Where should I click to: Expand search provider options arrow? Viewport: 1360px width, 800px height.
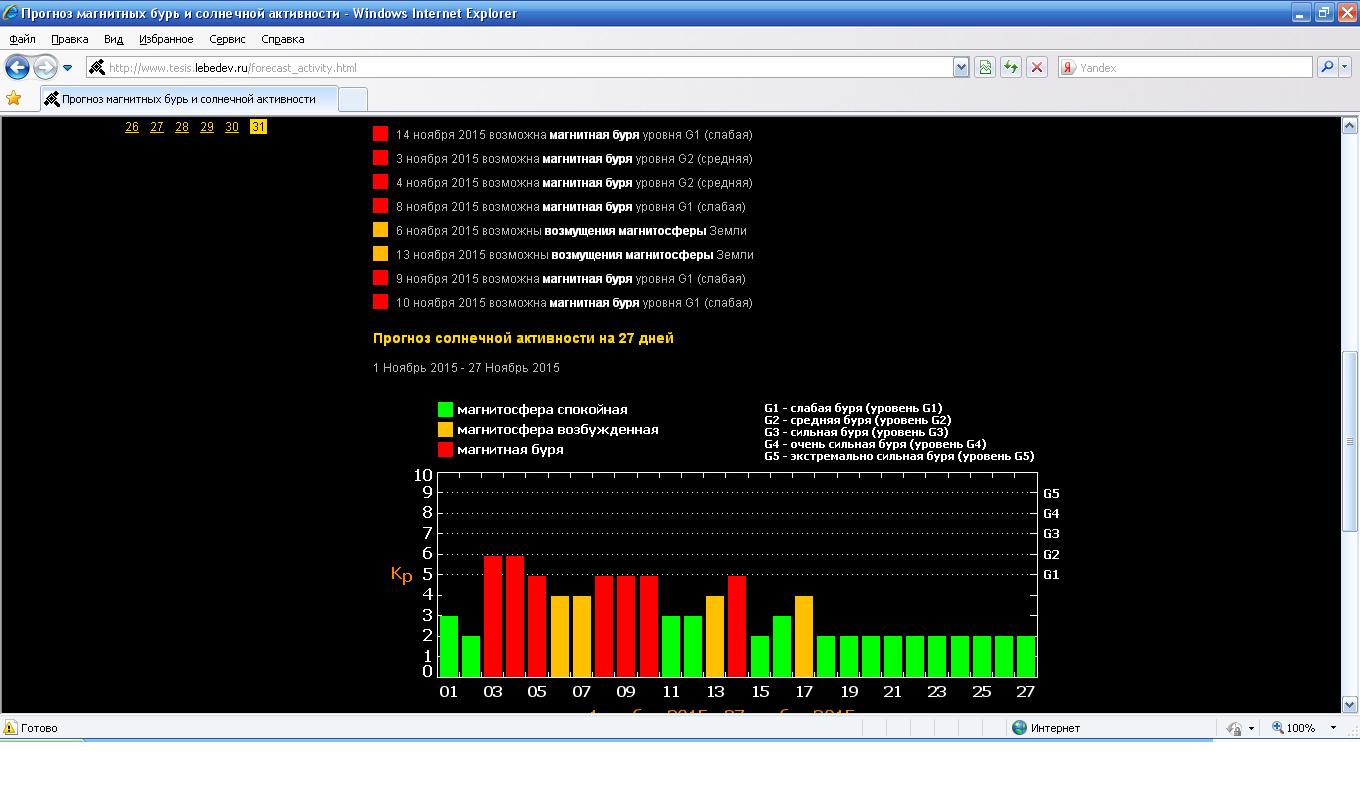tap(1345, 67)
